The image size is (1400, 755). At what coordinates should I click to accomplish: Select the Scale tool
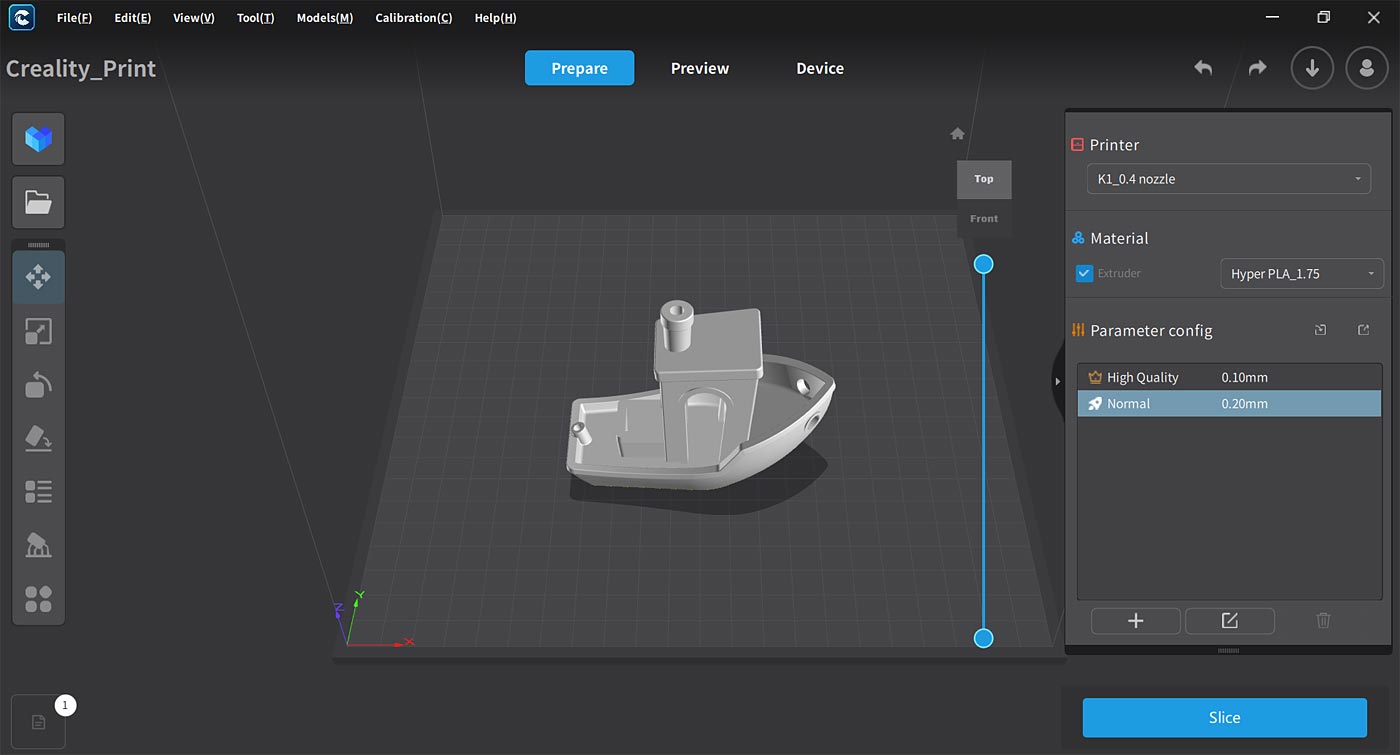point(38,331)
